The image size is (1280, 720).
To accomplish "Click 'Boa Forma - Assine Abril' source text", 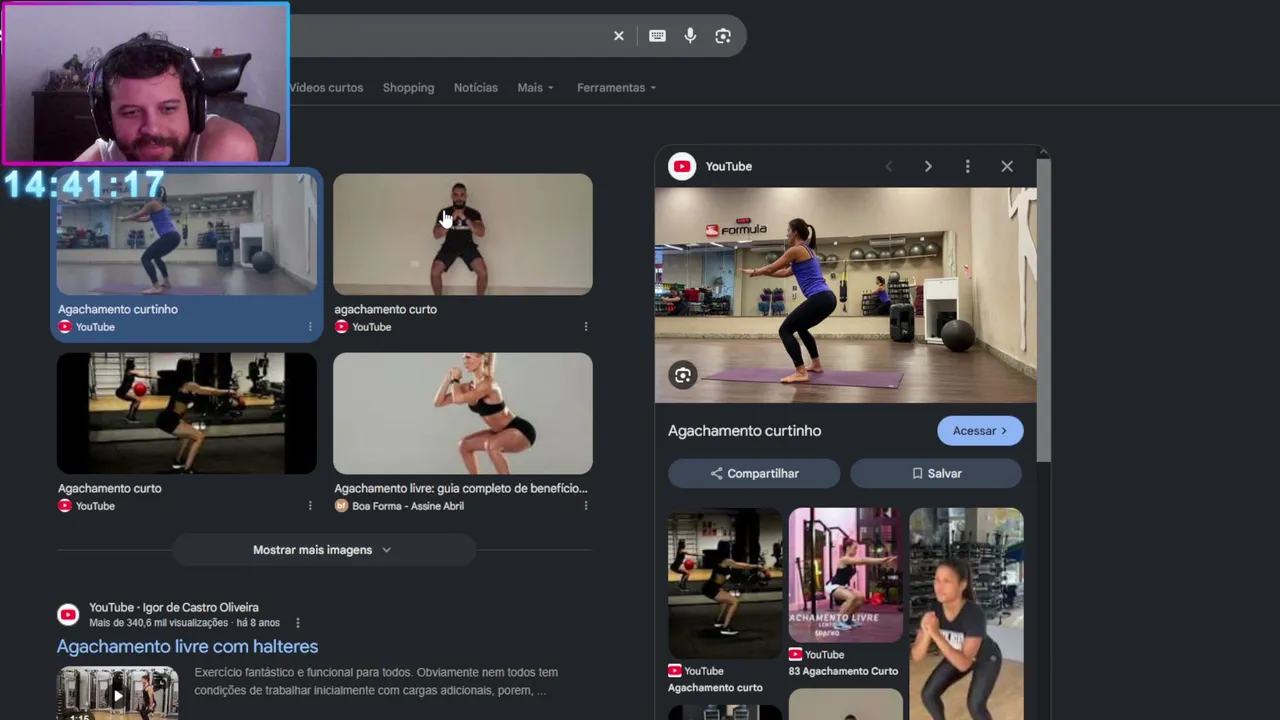I will click(408, 506).
